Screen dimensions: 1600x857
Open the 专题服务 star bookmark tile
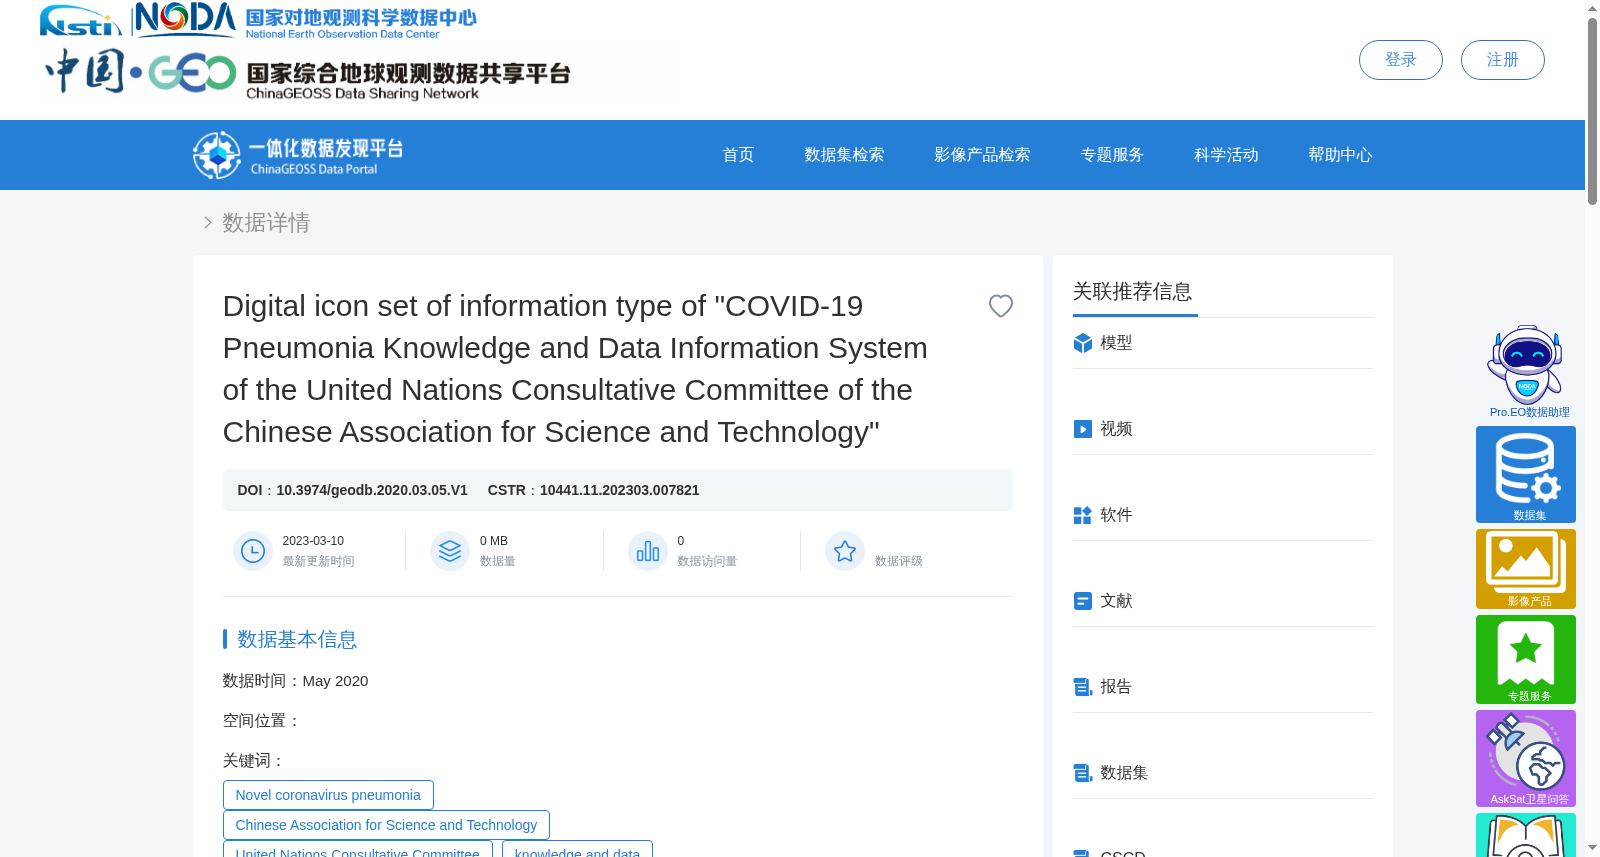click(x=1526, y=659)
